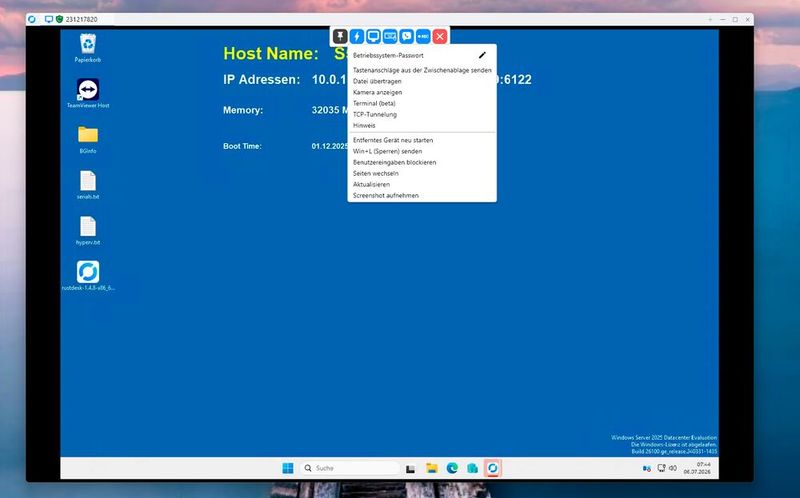Open volume icon in remote system tray
This screenshot has height=498, width=800.
click(673, 468)
